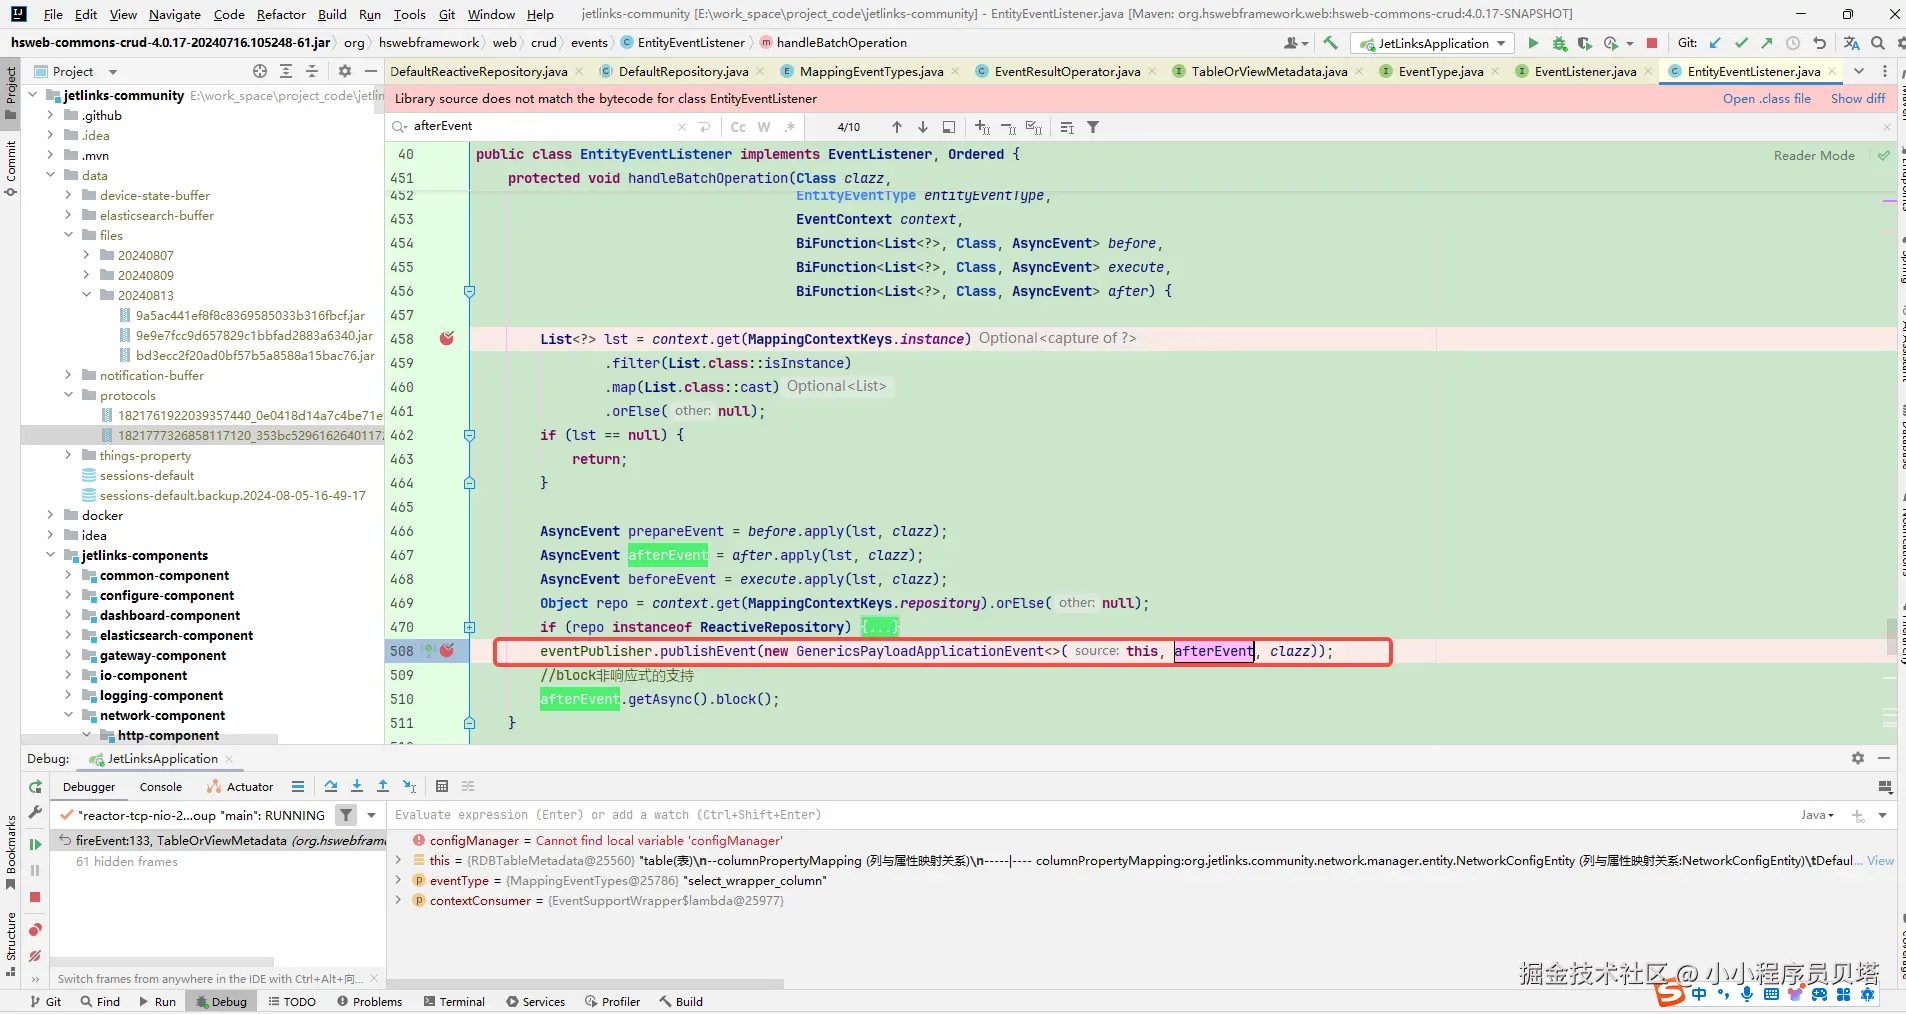Open Profiler tool window
Image resolution: width=1906 pixels, height=1014 pixels.
pyautogui.click(x=612, y=1001)
